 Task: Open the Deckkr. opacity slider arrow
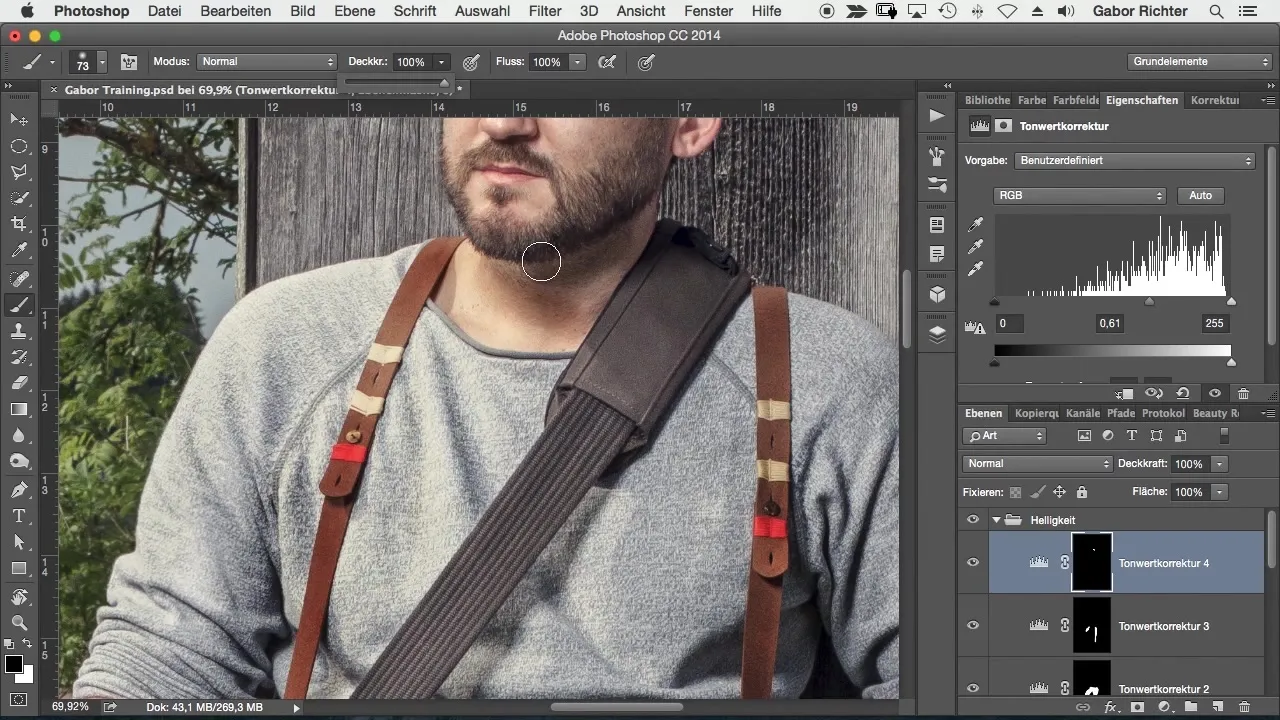(x=441, y=62)
